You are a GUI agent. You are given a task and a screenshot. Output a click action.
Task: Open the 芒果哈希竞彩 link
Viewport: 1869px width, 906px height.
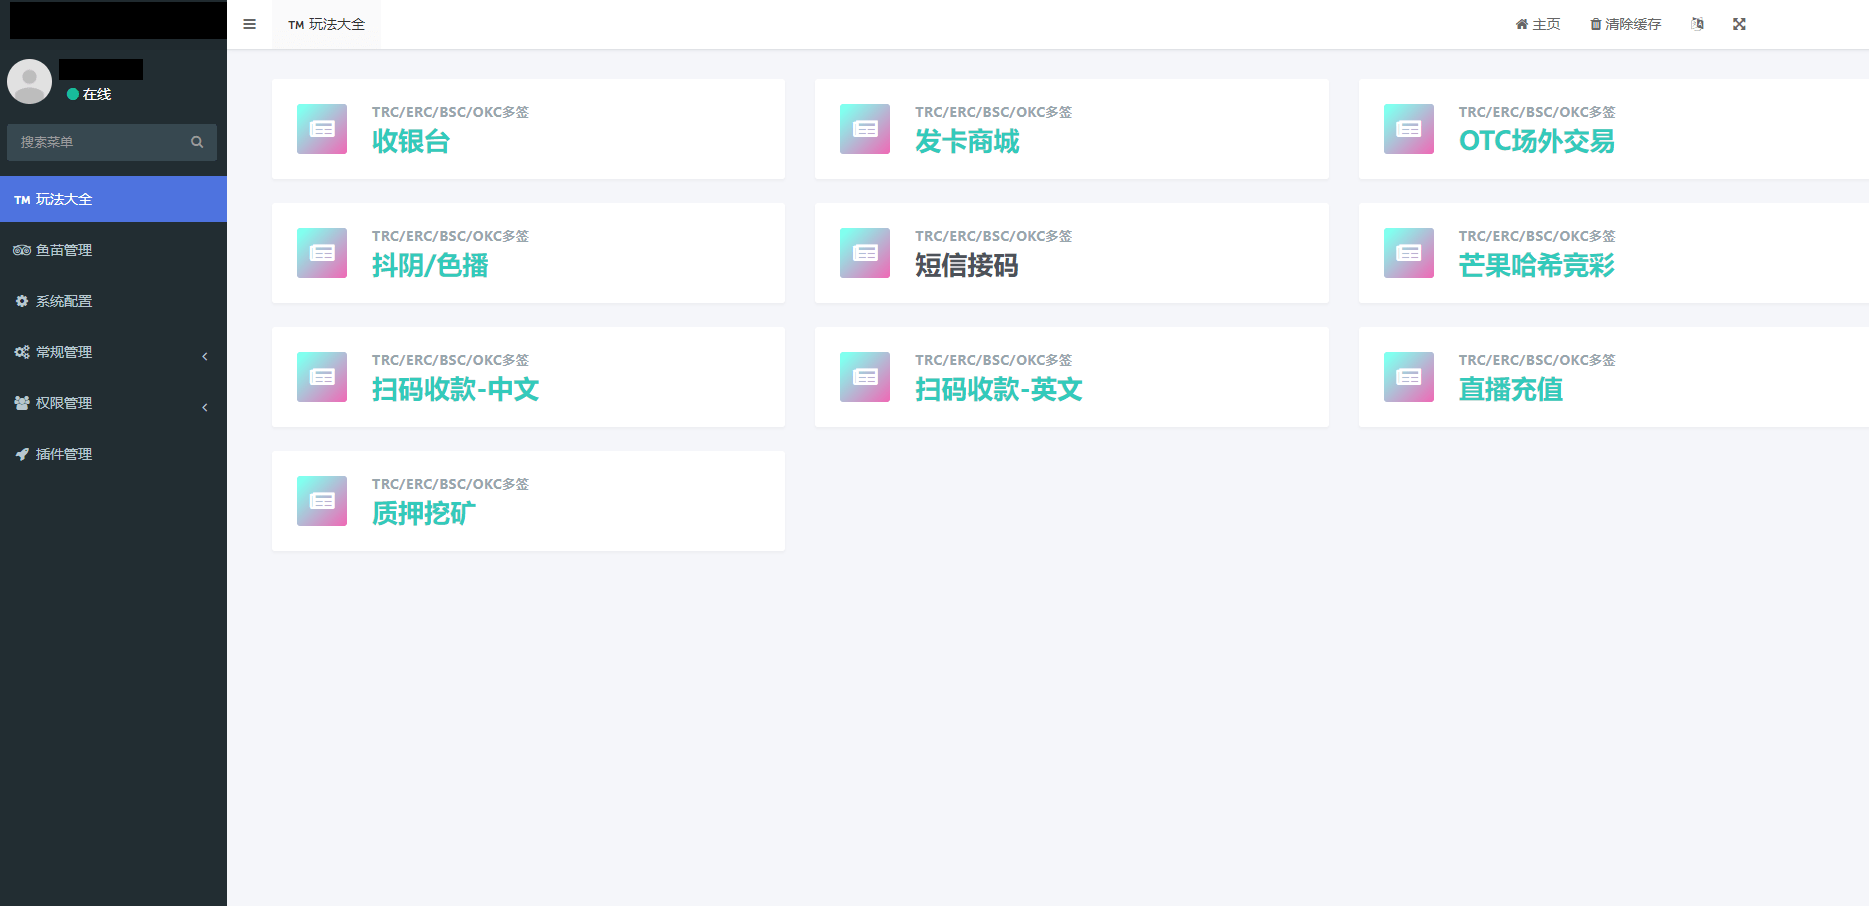1536,266
